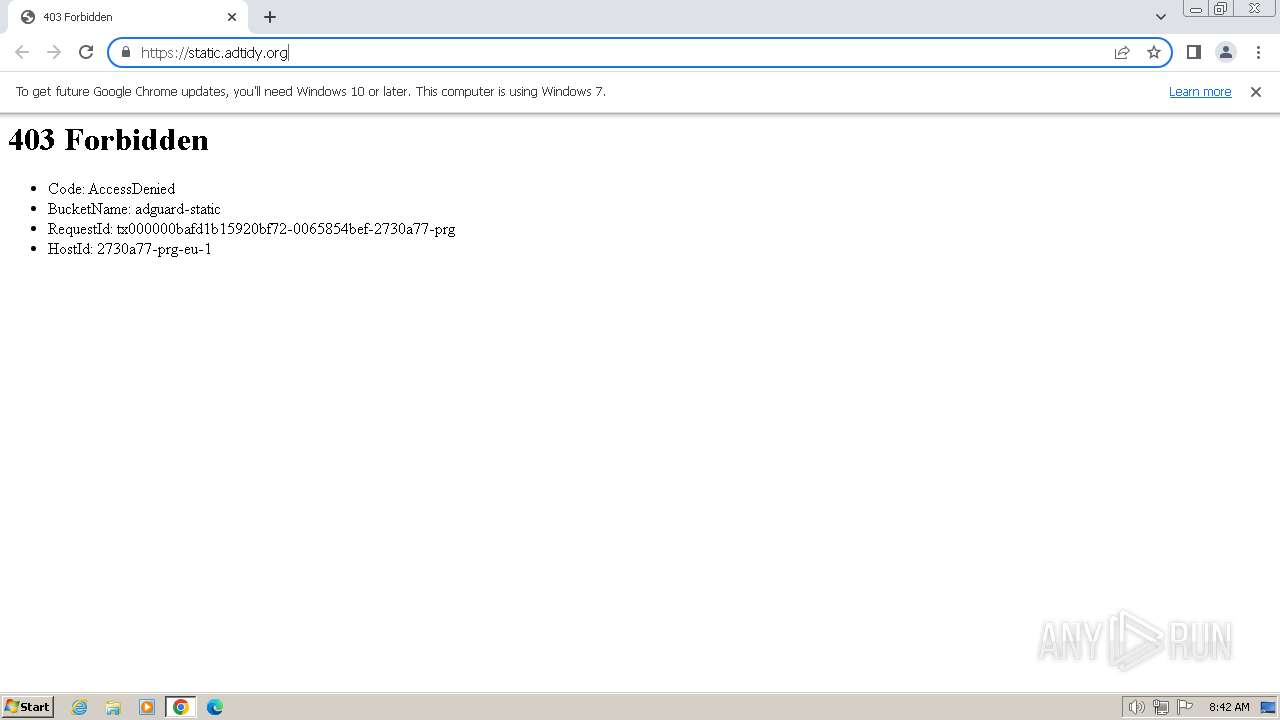Open the browser side panel

[1194, 52]
